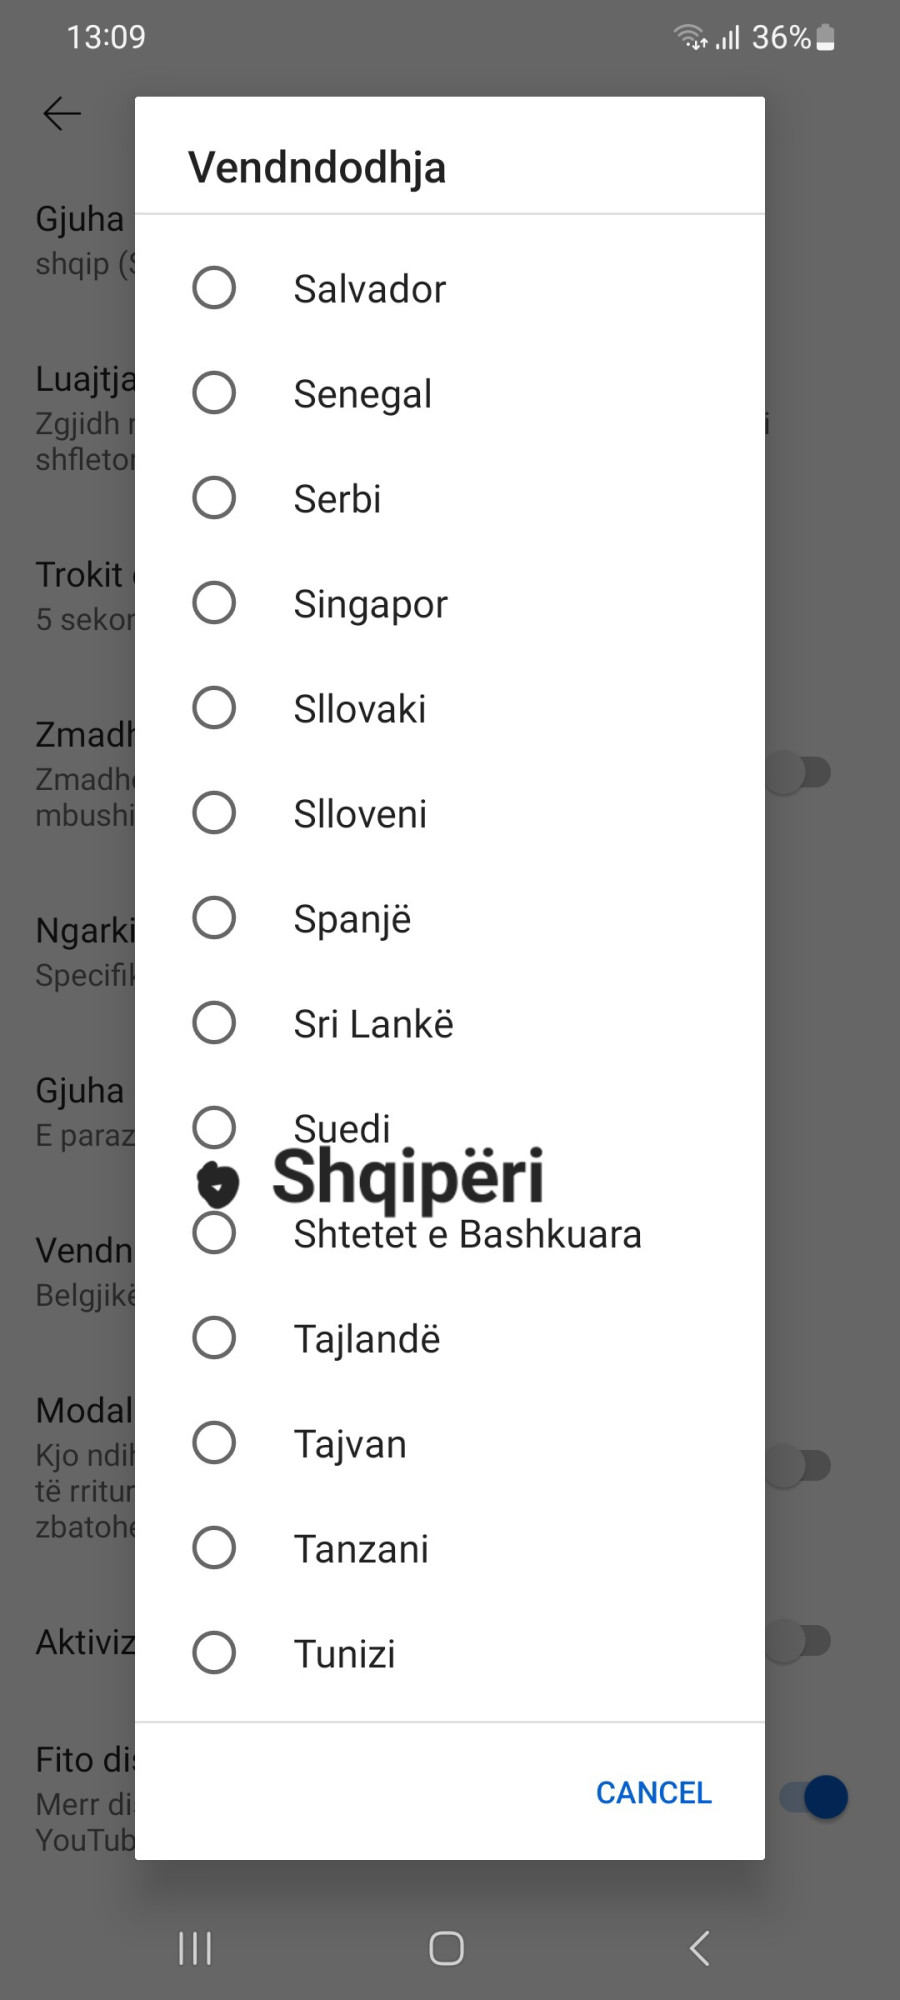900x2000 pixels.
Task: Pick Sri Lankë radio button
Action: pyautogui.click(x=214, y=1023)
